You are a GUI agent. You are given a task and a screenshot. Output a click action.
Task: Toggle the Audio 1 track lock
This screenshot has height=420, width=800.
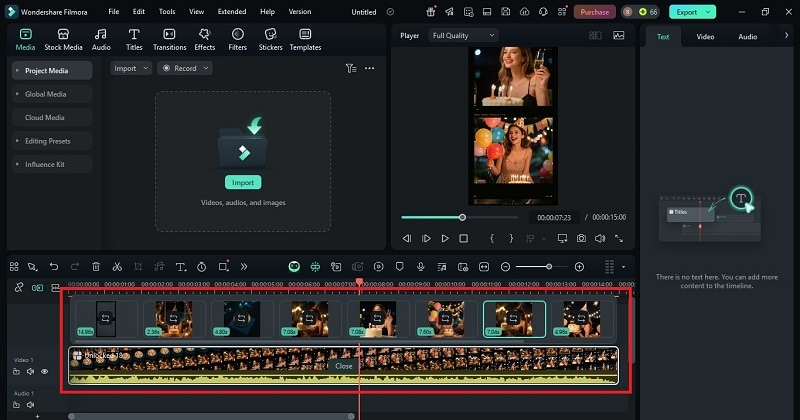point(16,405)
